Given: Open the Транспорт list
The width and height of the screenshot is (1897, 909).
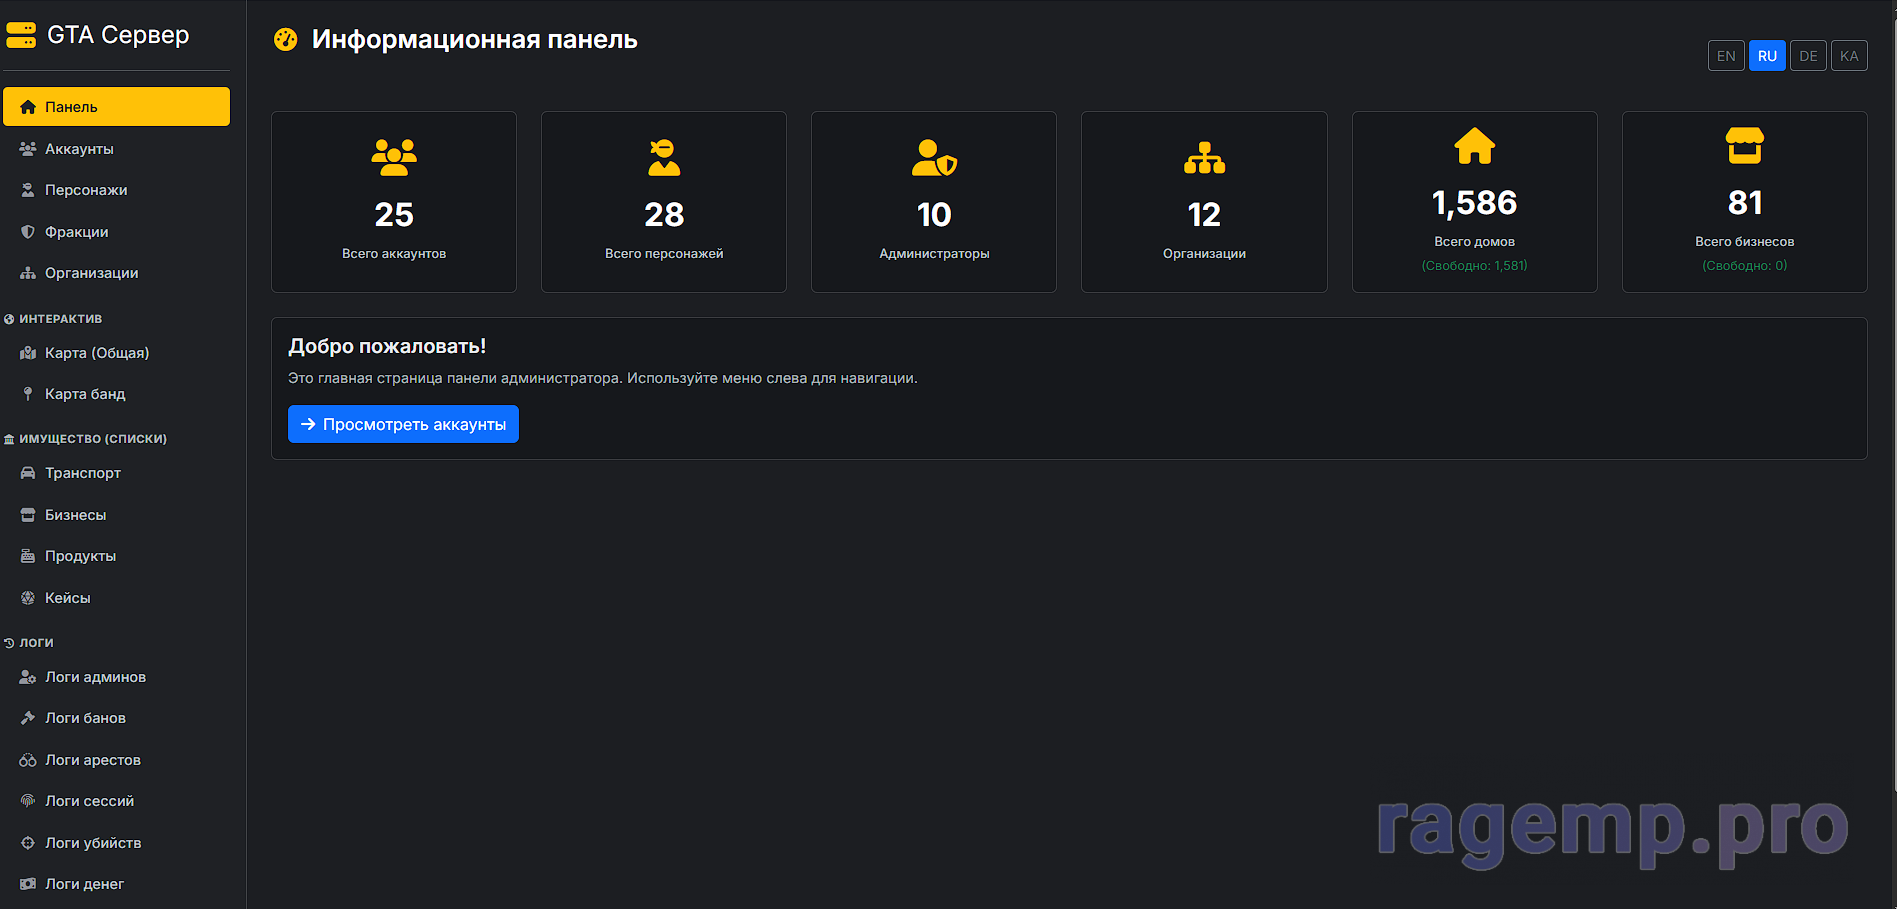Looking at the screenshot, I should click(x=82, y=473).
